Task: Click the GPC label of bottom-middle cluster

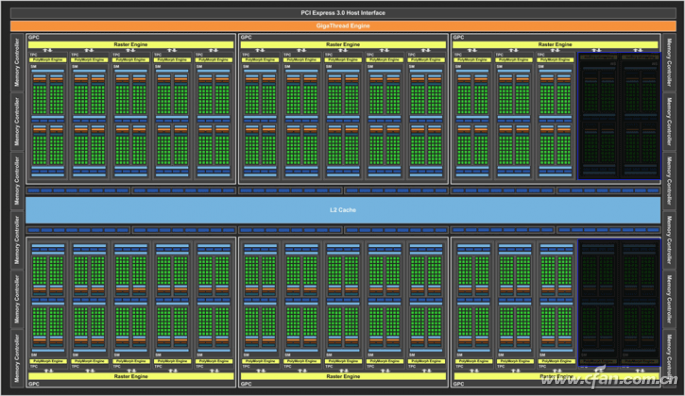Action: coord(246,384)
